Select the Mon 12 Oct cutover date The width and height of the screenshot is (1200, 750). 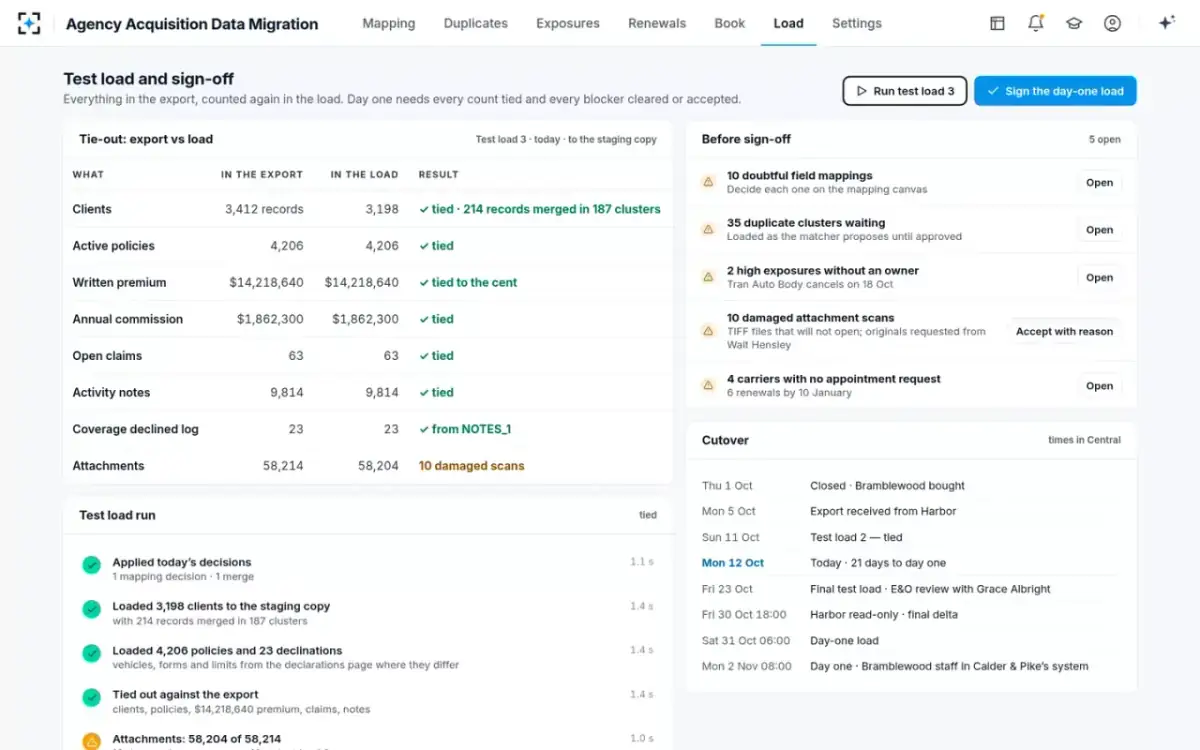pos(733,563)
